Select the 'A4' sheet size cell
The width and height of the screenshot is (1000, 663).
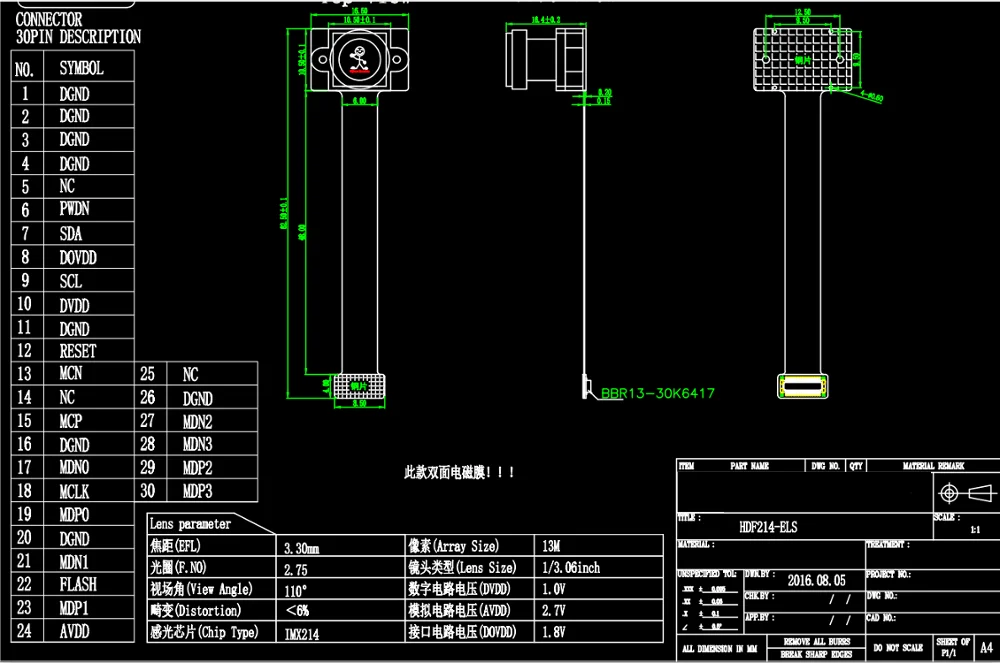tap(986, 648)
